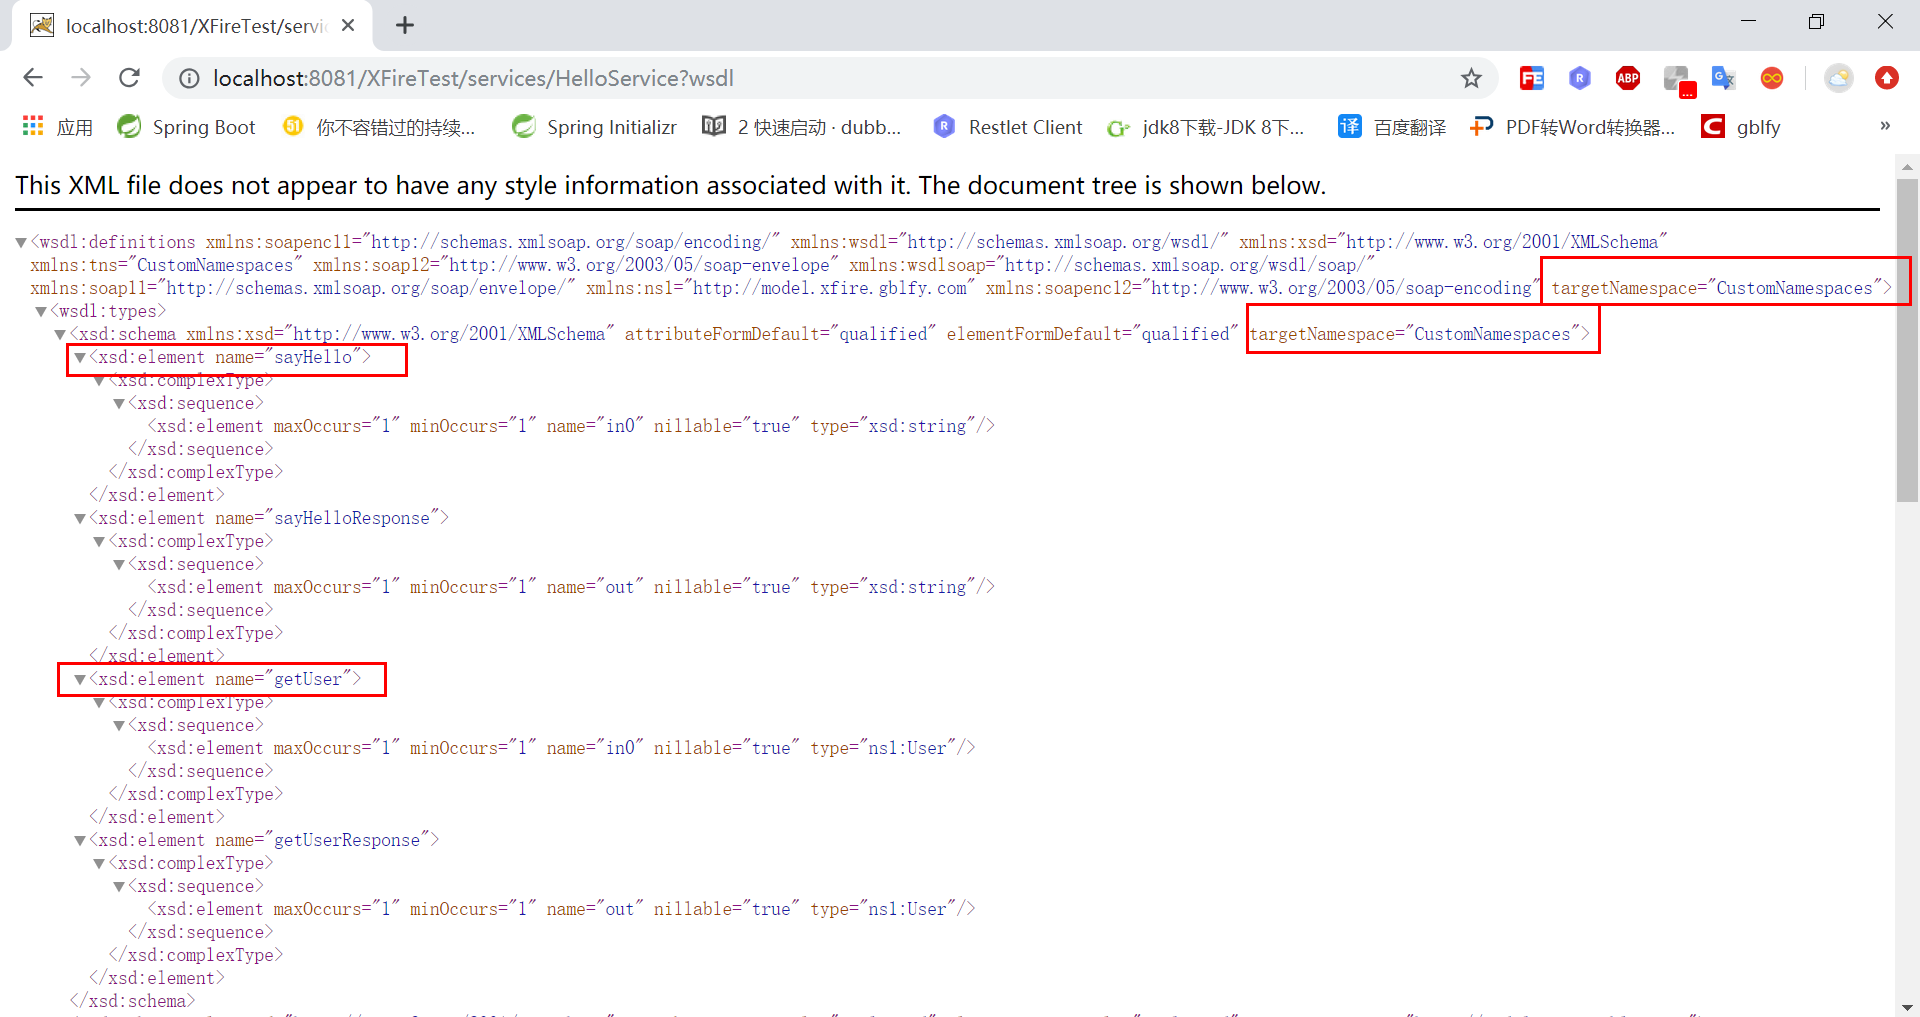Collapse xsd:sequence under sayHello
The width and height of the screenshot is (1920, 1017).
tap(119, 404)
